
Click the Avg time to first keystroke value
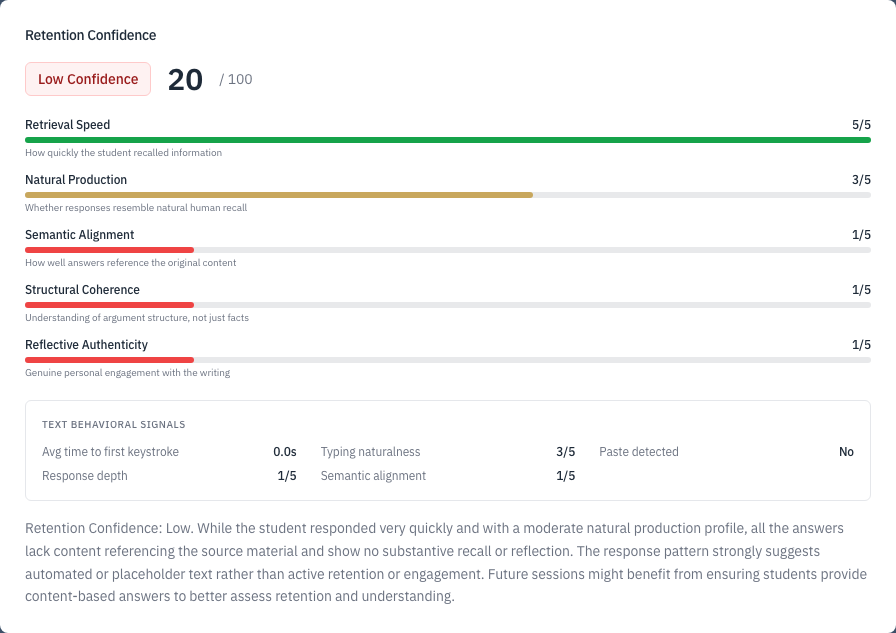pyautogui.click(x=285, y=451)
